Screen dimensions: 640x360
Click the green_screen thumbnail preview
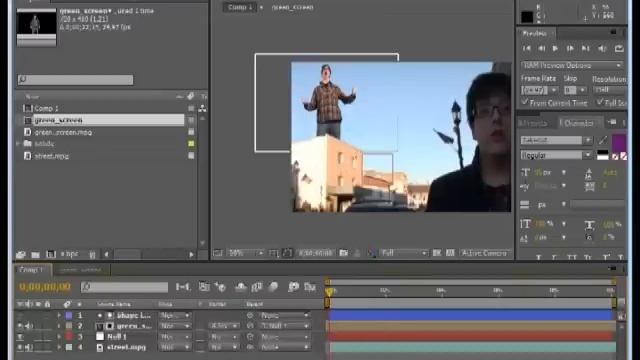pos(36,27)
